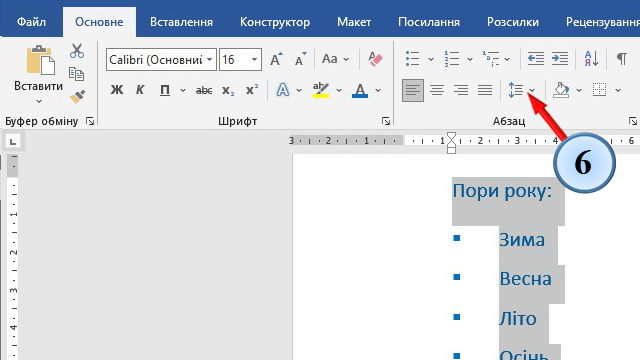Align text right

coord(461,90)
